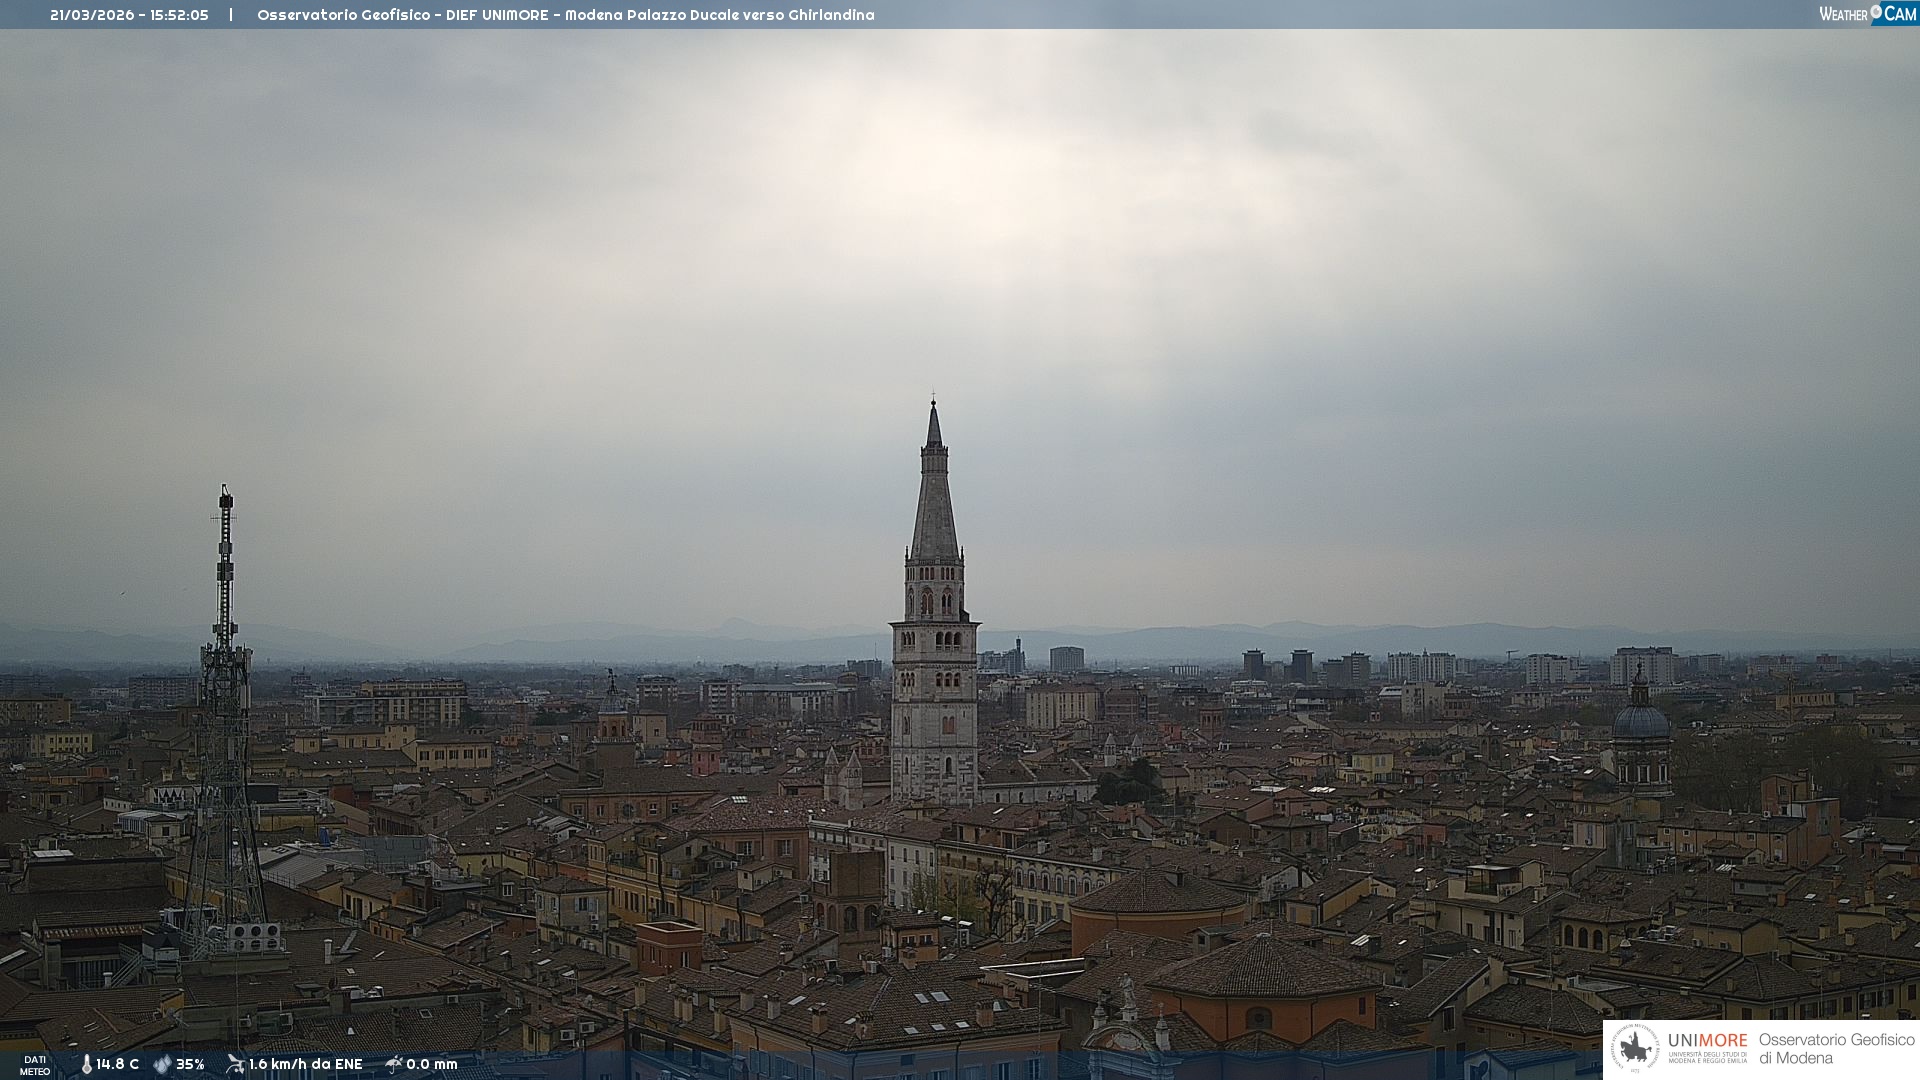The width and height of the screenshot is (1920, 1080).
Task: Click the humidity water drops icon
Action: click(162, 1064)
